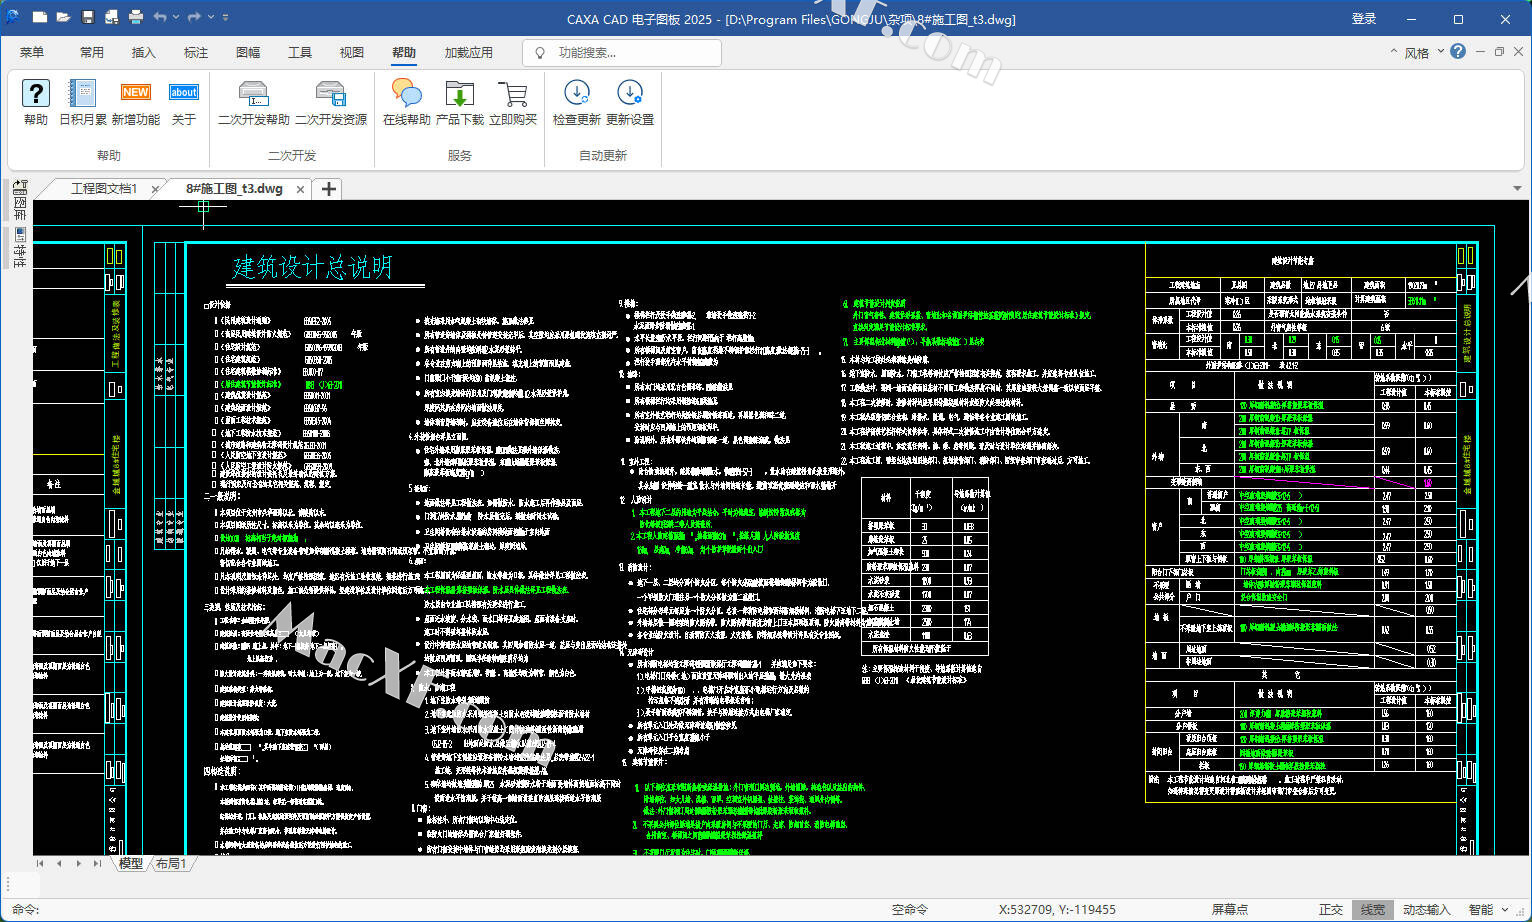Click the Save icon in title bar
1532x922 pixels.
pos(88,17)
